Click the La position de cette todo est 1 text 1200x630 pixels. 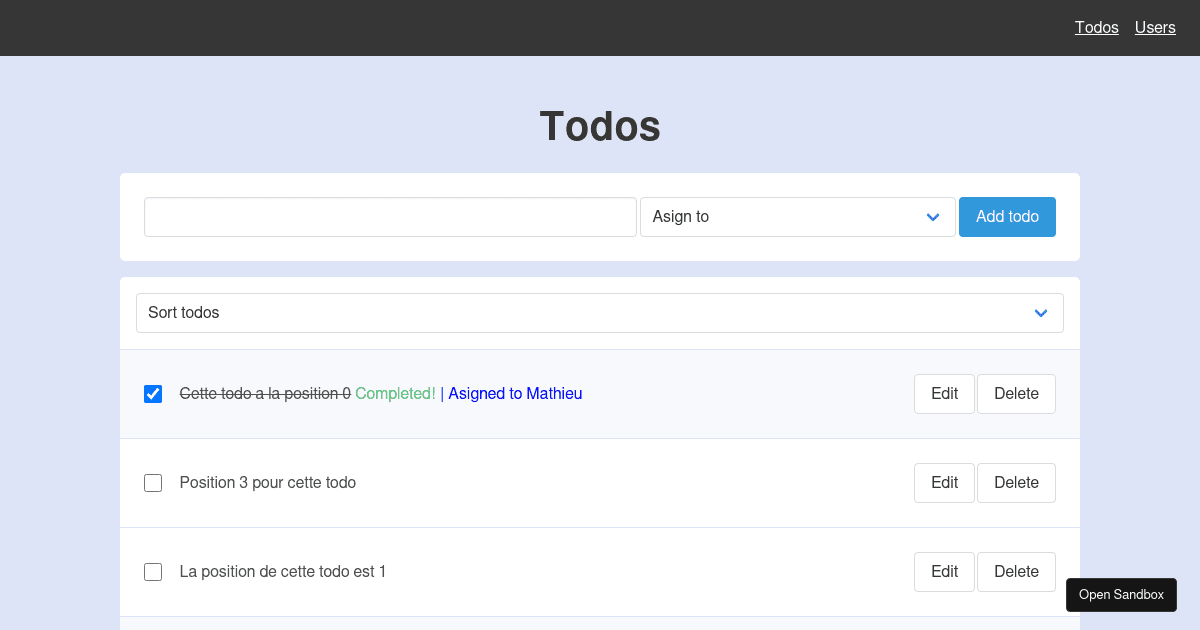coord(283,572)
